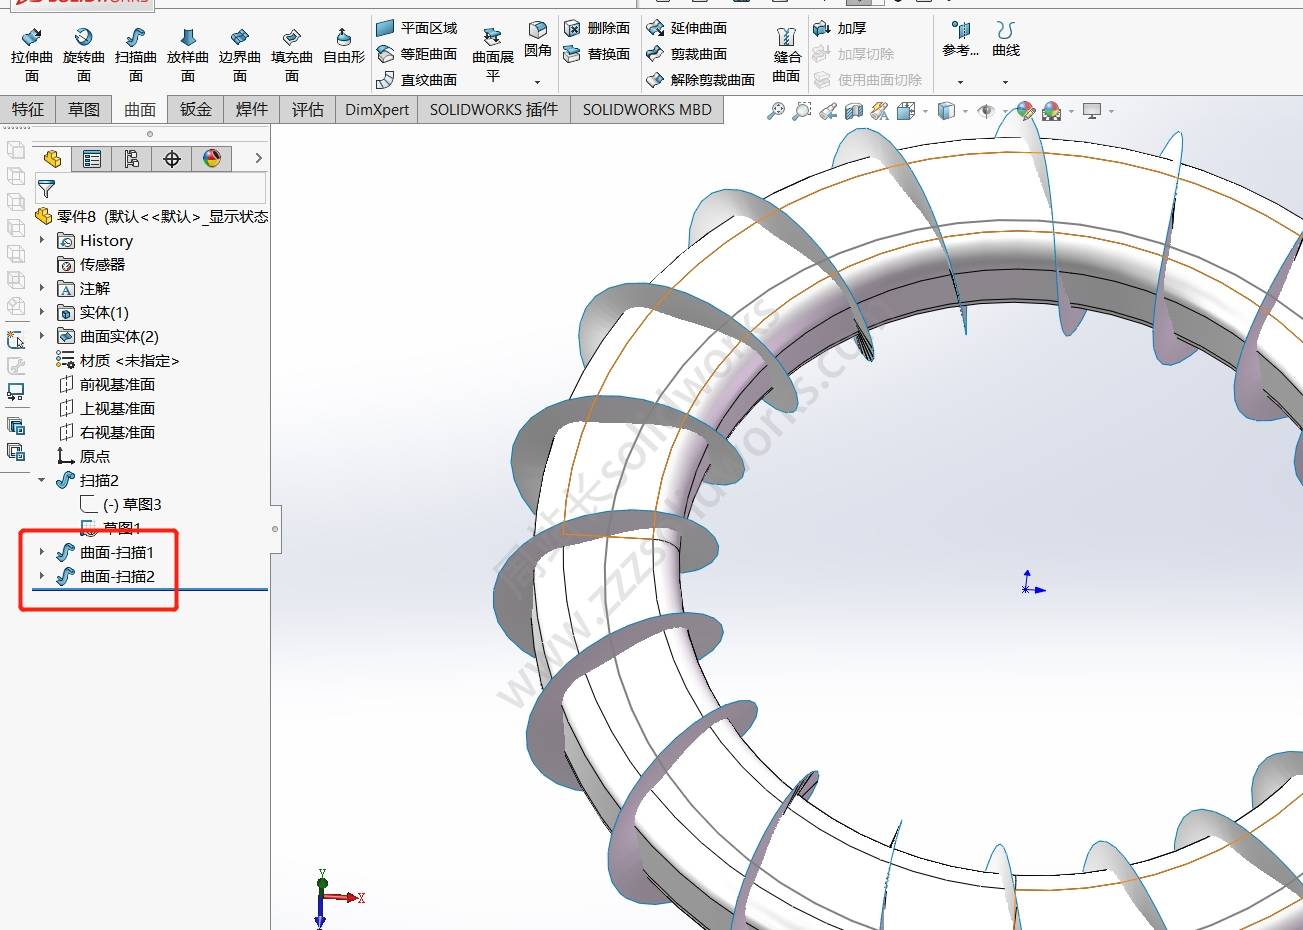Click the 删除面 delete face button
1303x930 pixels.
[x=597, y=28]
